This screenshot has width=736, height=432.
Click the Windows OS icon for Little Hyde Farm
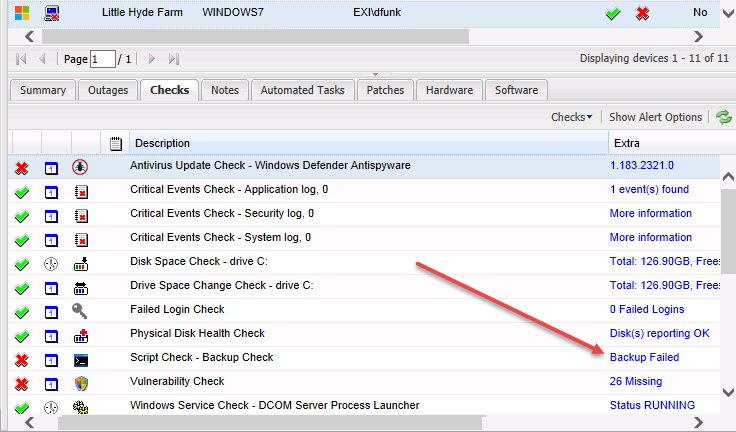[x=21, y=14]
